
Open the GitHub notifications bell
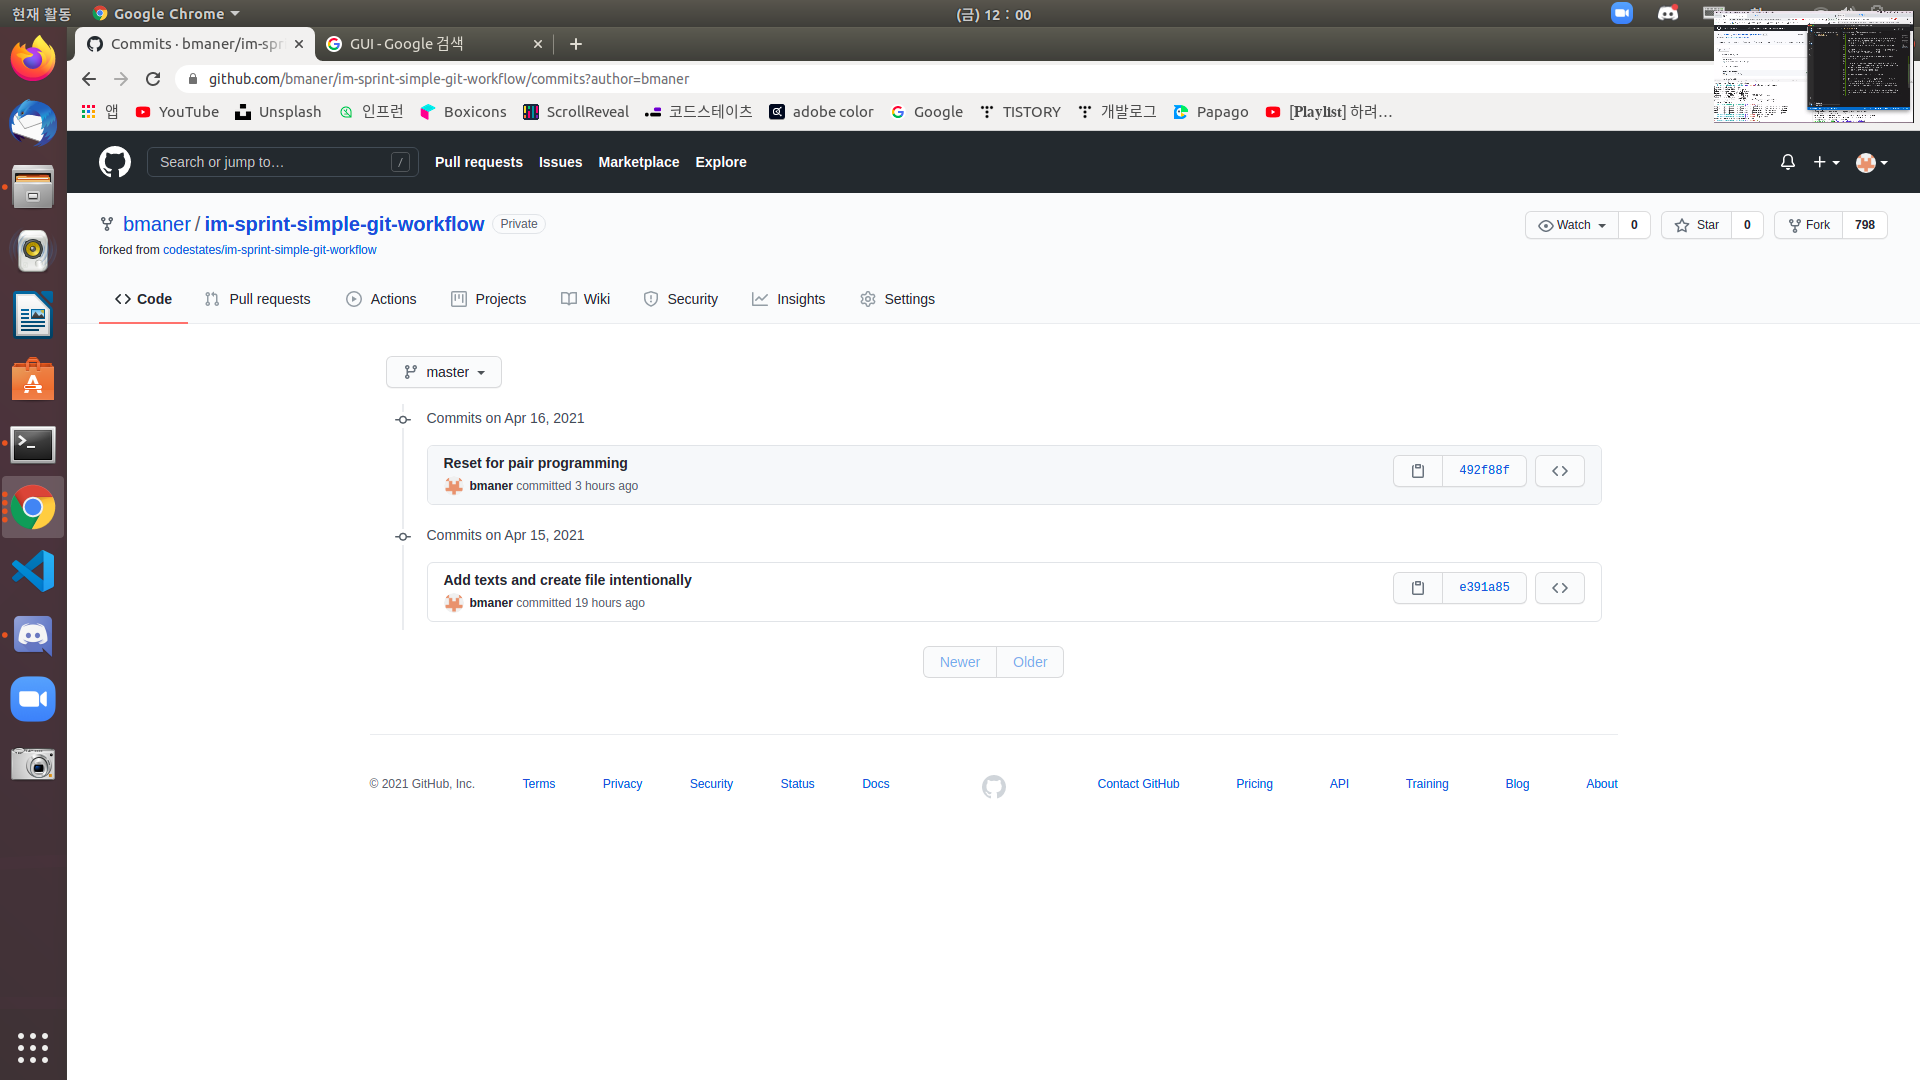[x=1787, y=162]
